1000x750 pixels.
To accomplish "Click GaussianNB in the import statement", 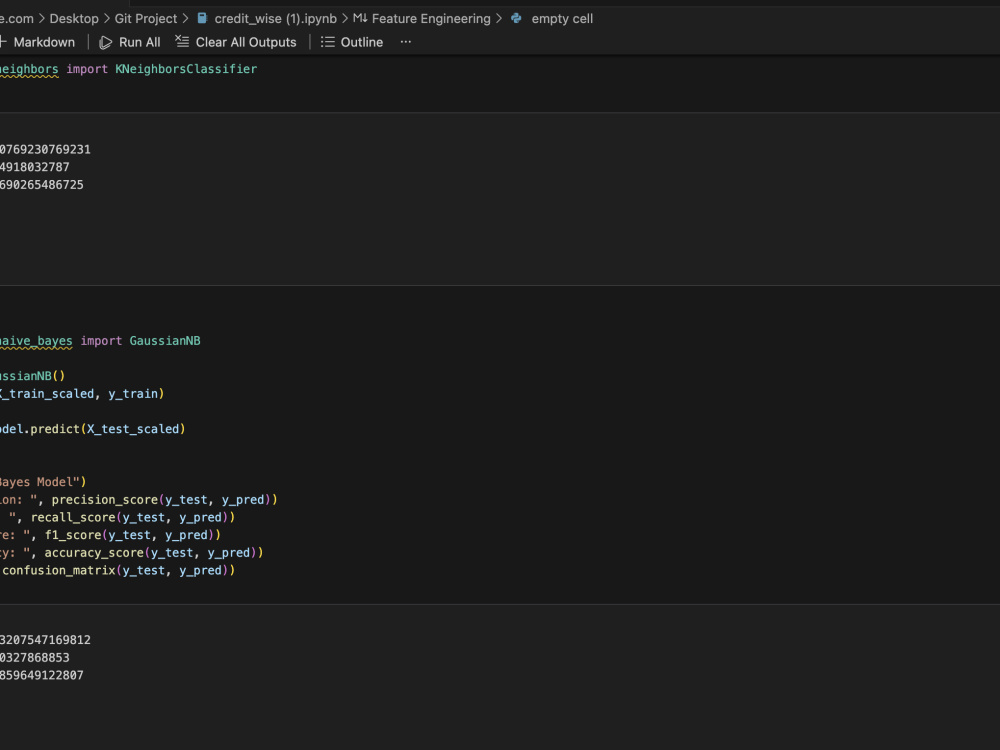I will [165, 341].
